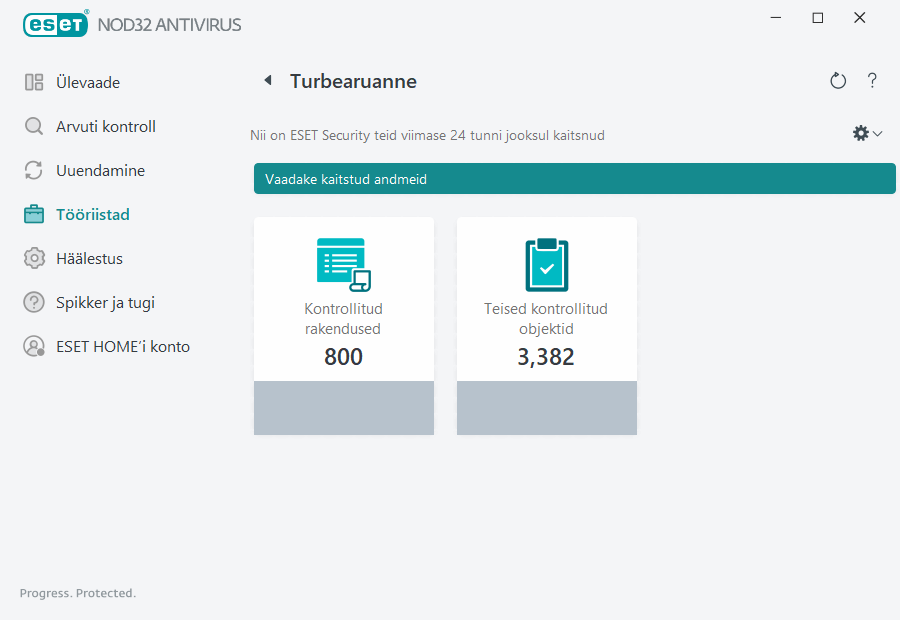Open Spikker ja tugi help section
Image resolution: width=900 pixels, height=620 pixels.
tap(104, 302)
